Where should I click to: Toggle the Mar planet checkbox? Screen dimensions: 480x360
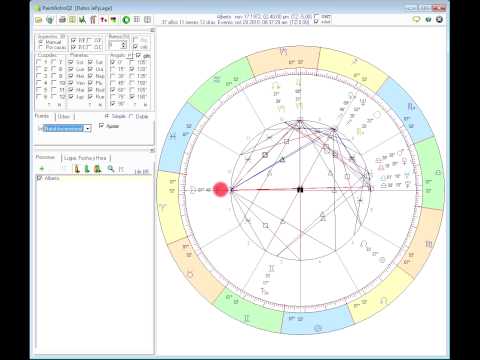pyautogui.click(x=71, y=90)
